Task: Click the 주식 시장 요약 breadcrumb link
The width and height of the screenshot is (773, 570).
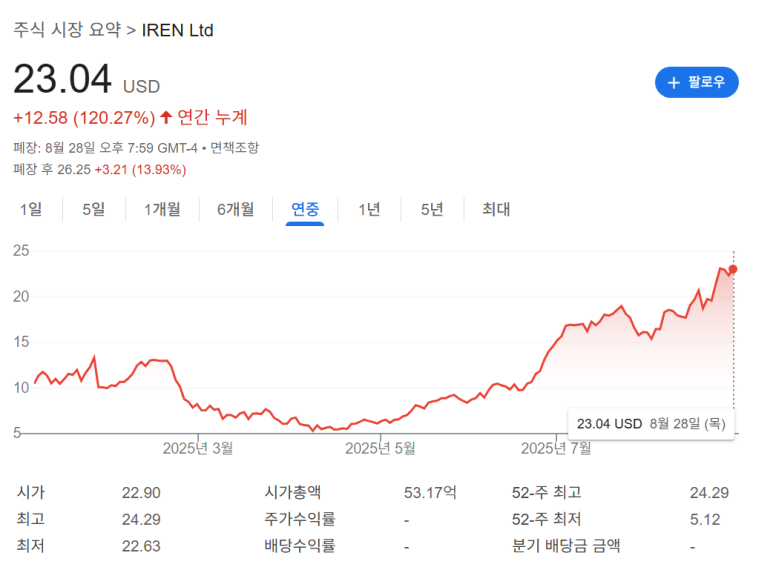Action: [x=66, y=30]
